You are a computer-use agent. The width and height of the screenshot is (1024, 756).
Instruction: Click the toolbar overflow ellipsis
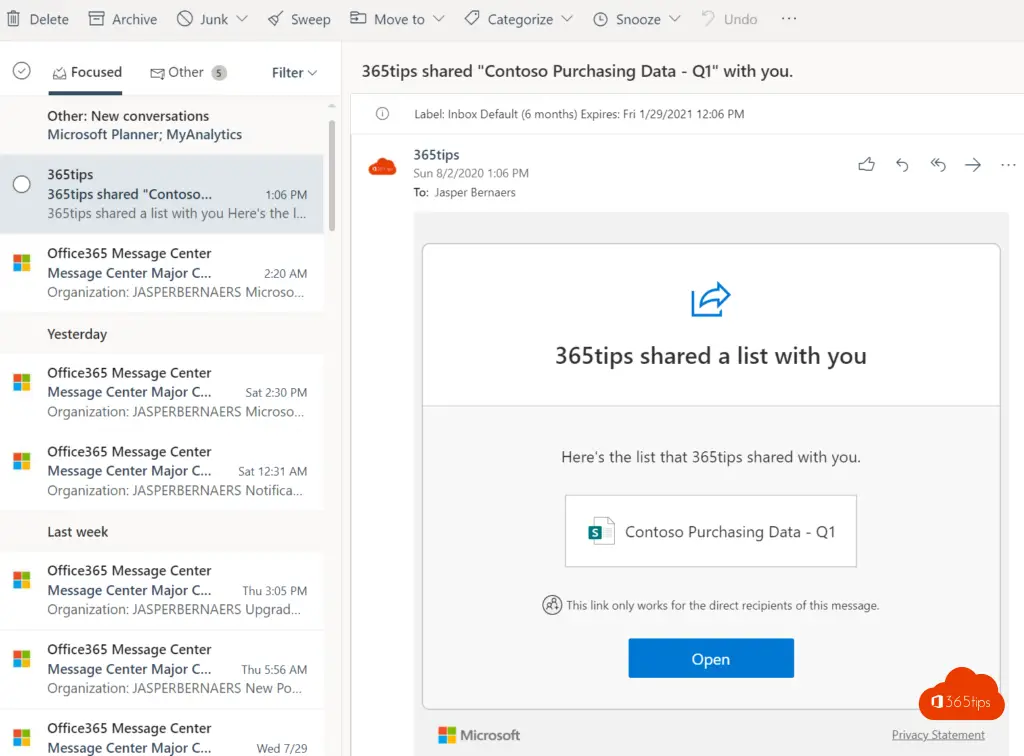pyautogui.click(x=789, y=19)
